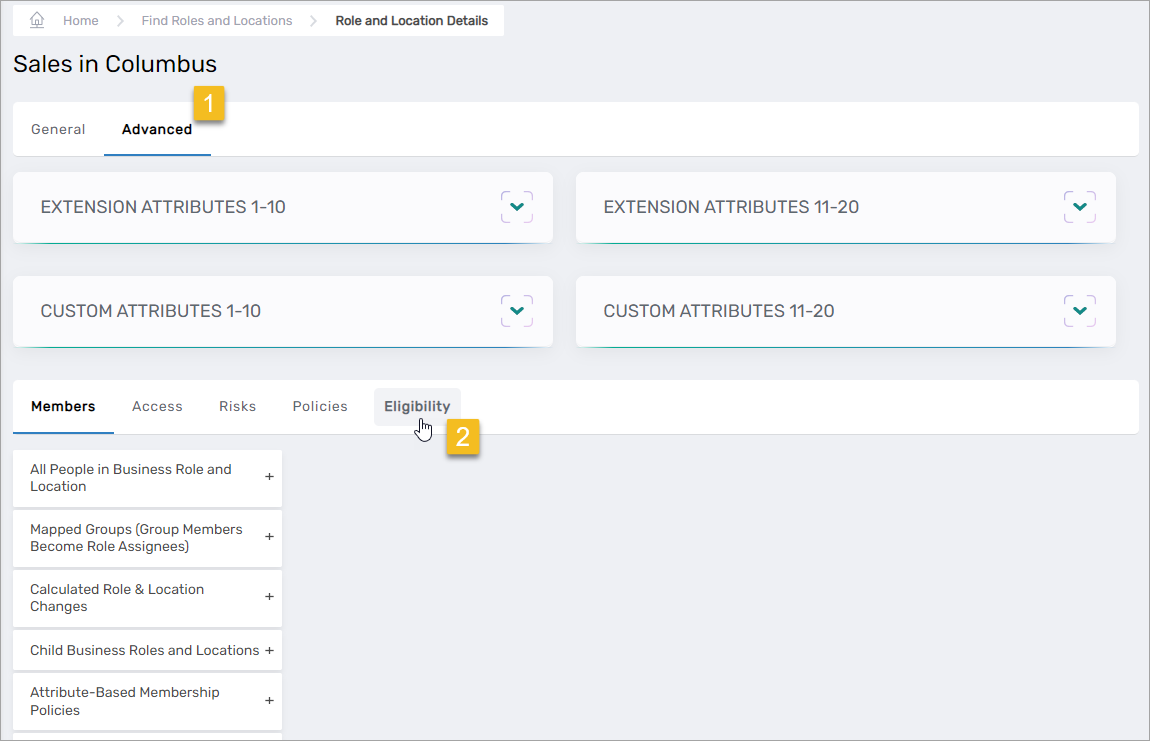Switch to the General tab
This screenshot has height=741, width=1150.
(58, 129)
